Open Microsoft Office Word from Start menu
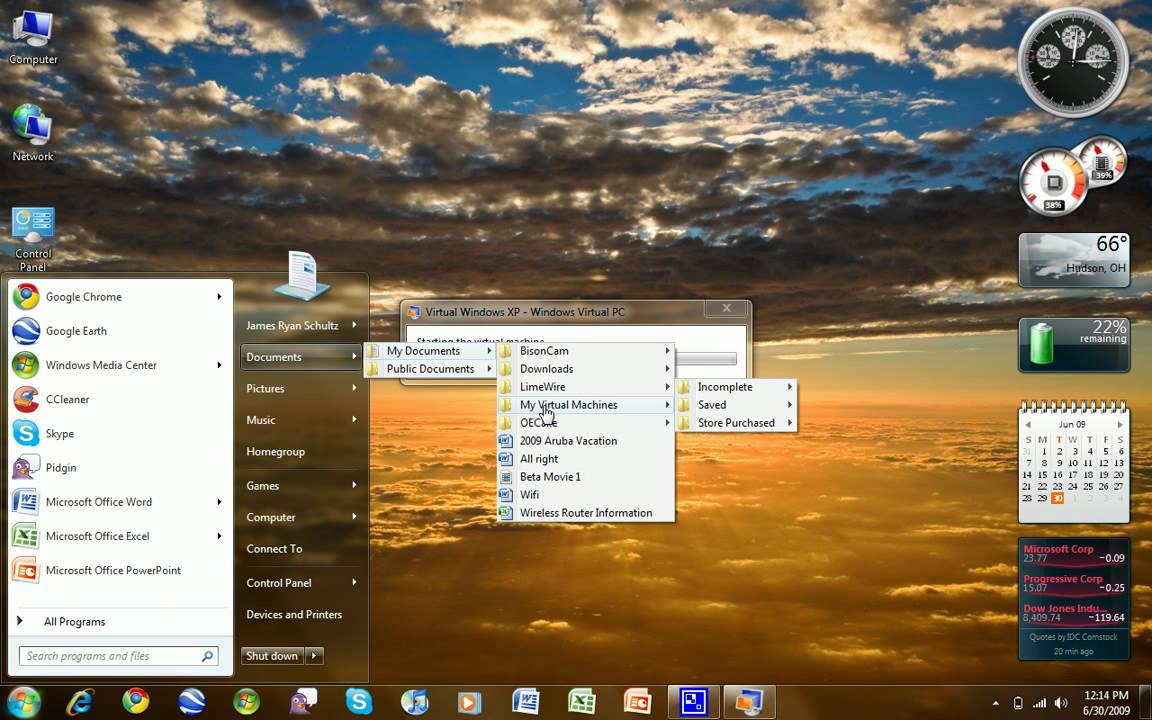The image size is (1152, 720). click(118, 502)
